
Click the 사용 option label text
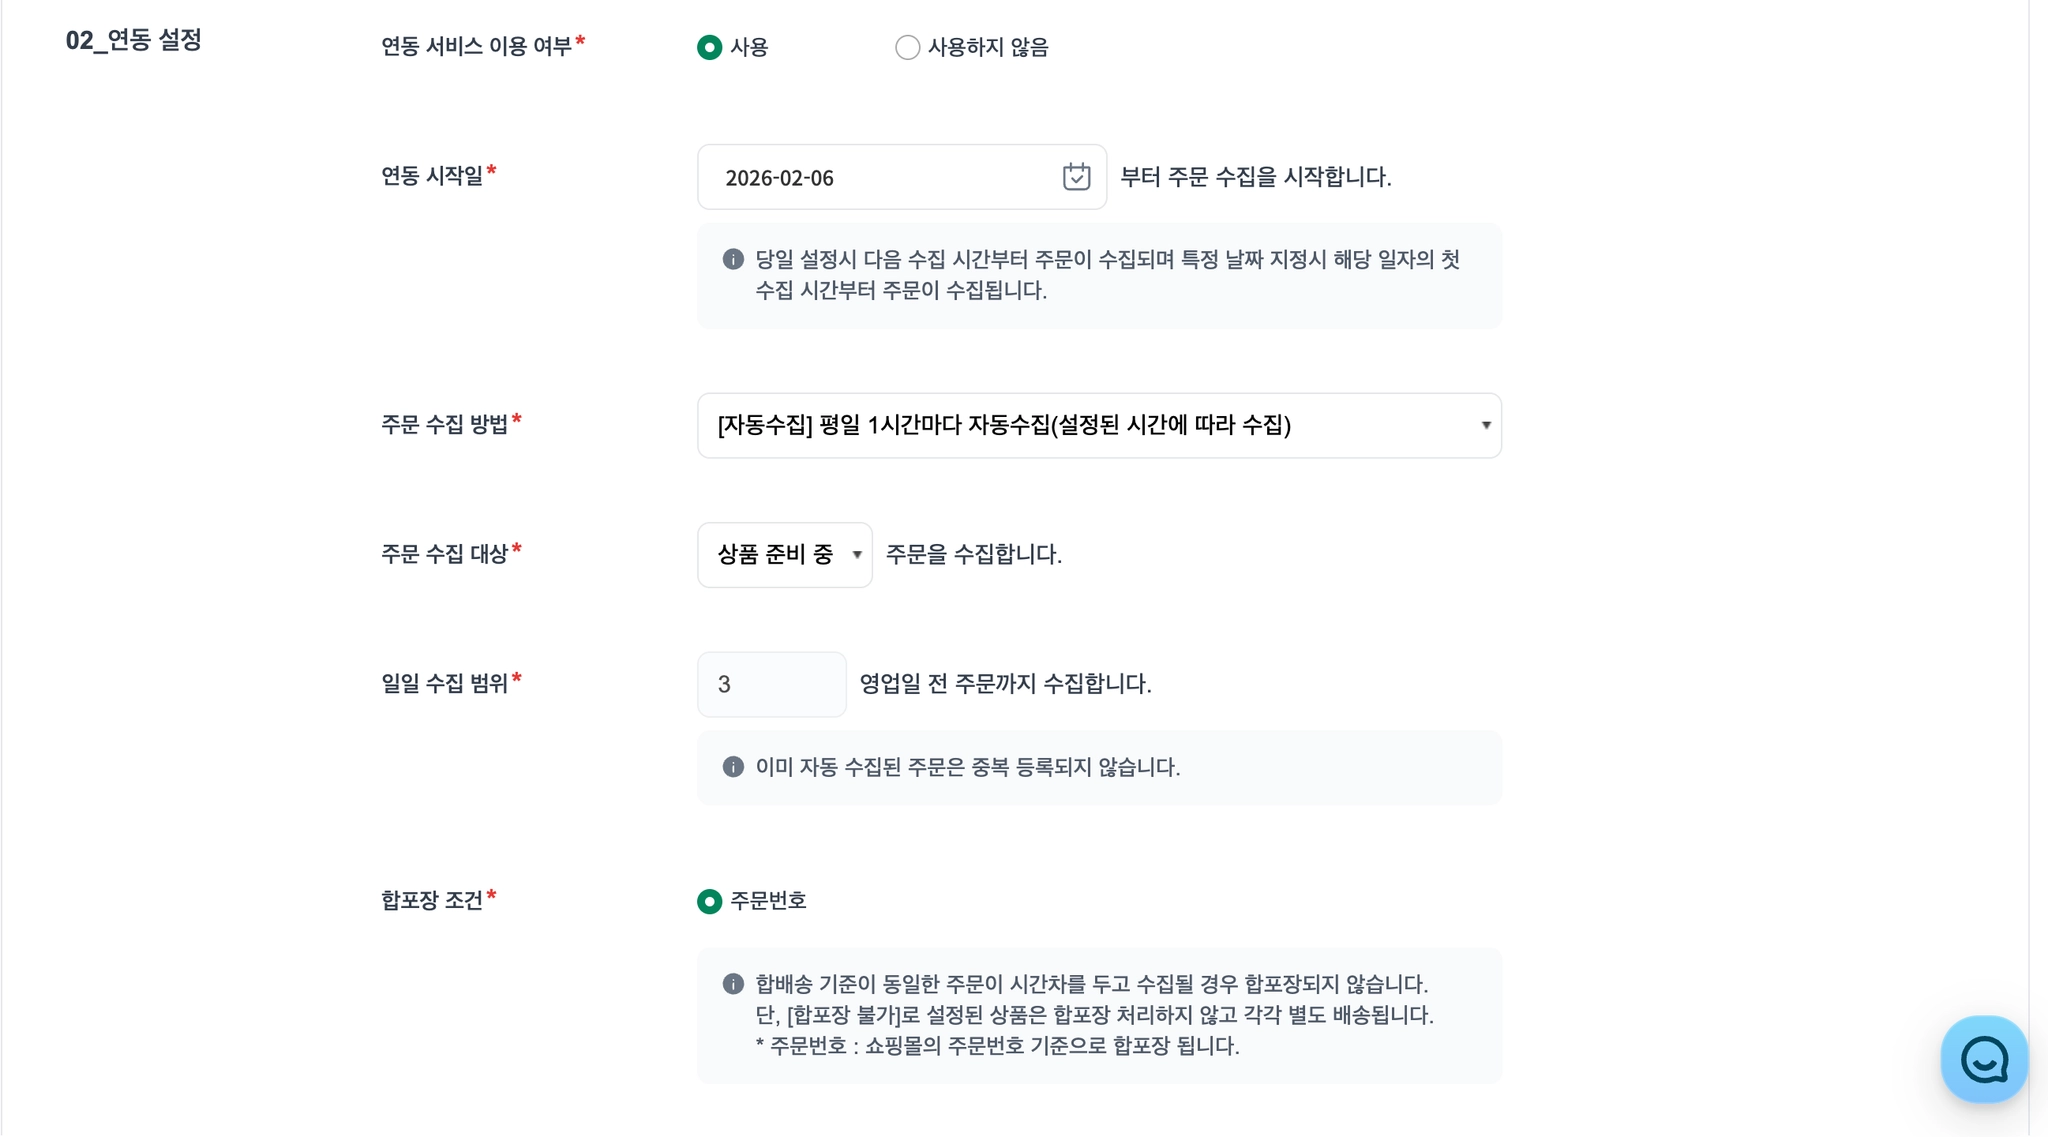coord(749,47)
